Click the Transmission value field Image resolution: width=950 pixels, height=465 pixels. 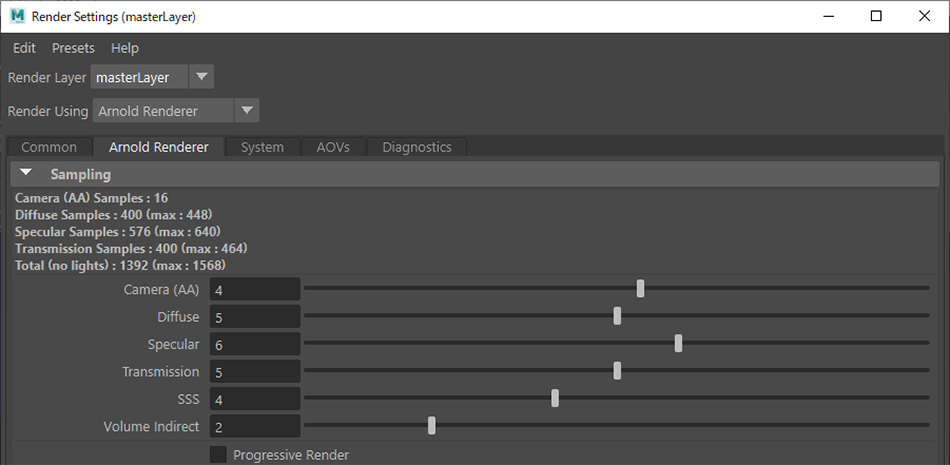click(255, 372)
